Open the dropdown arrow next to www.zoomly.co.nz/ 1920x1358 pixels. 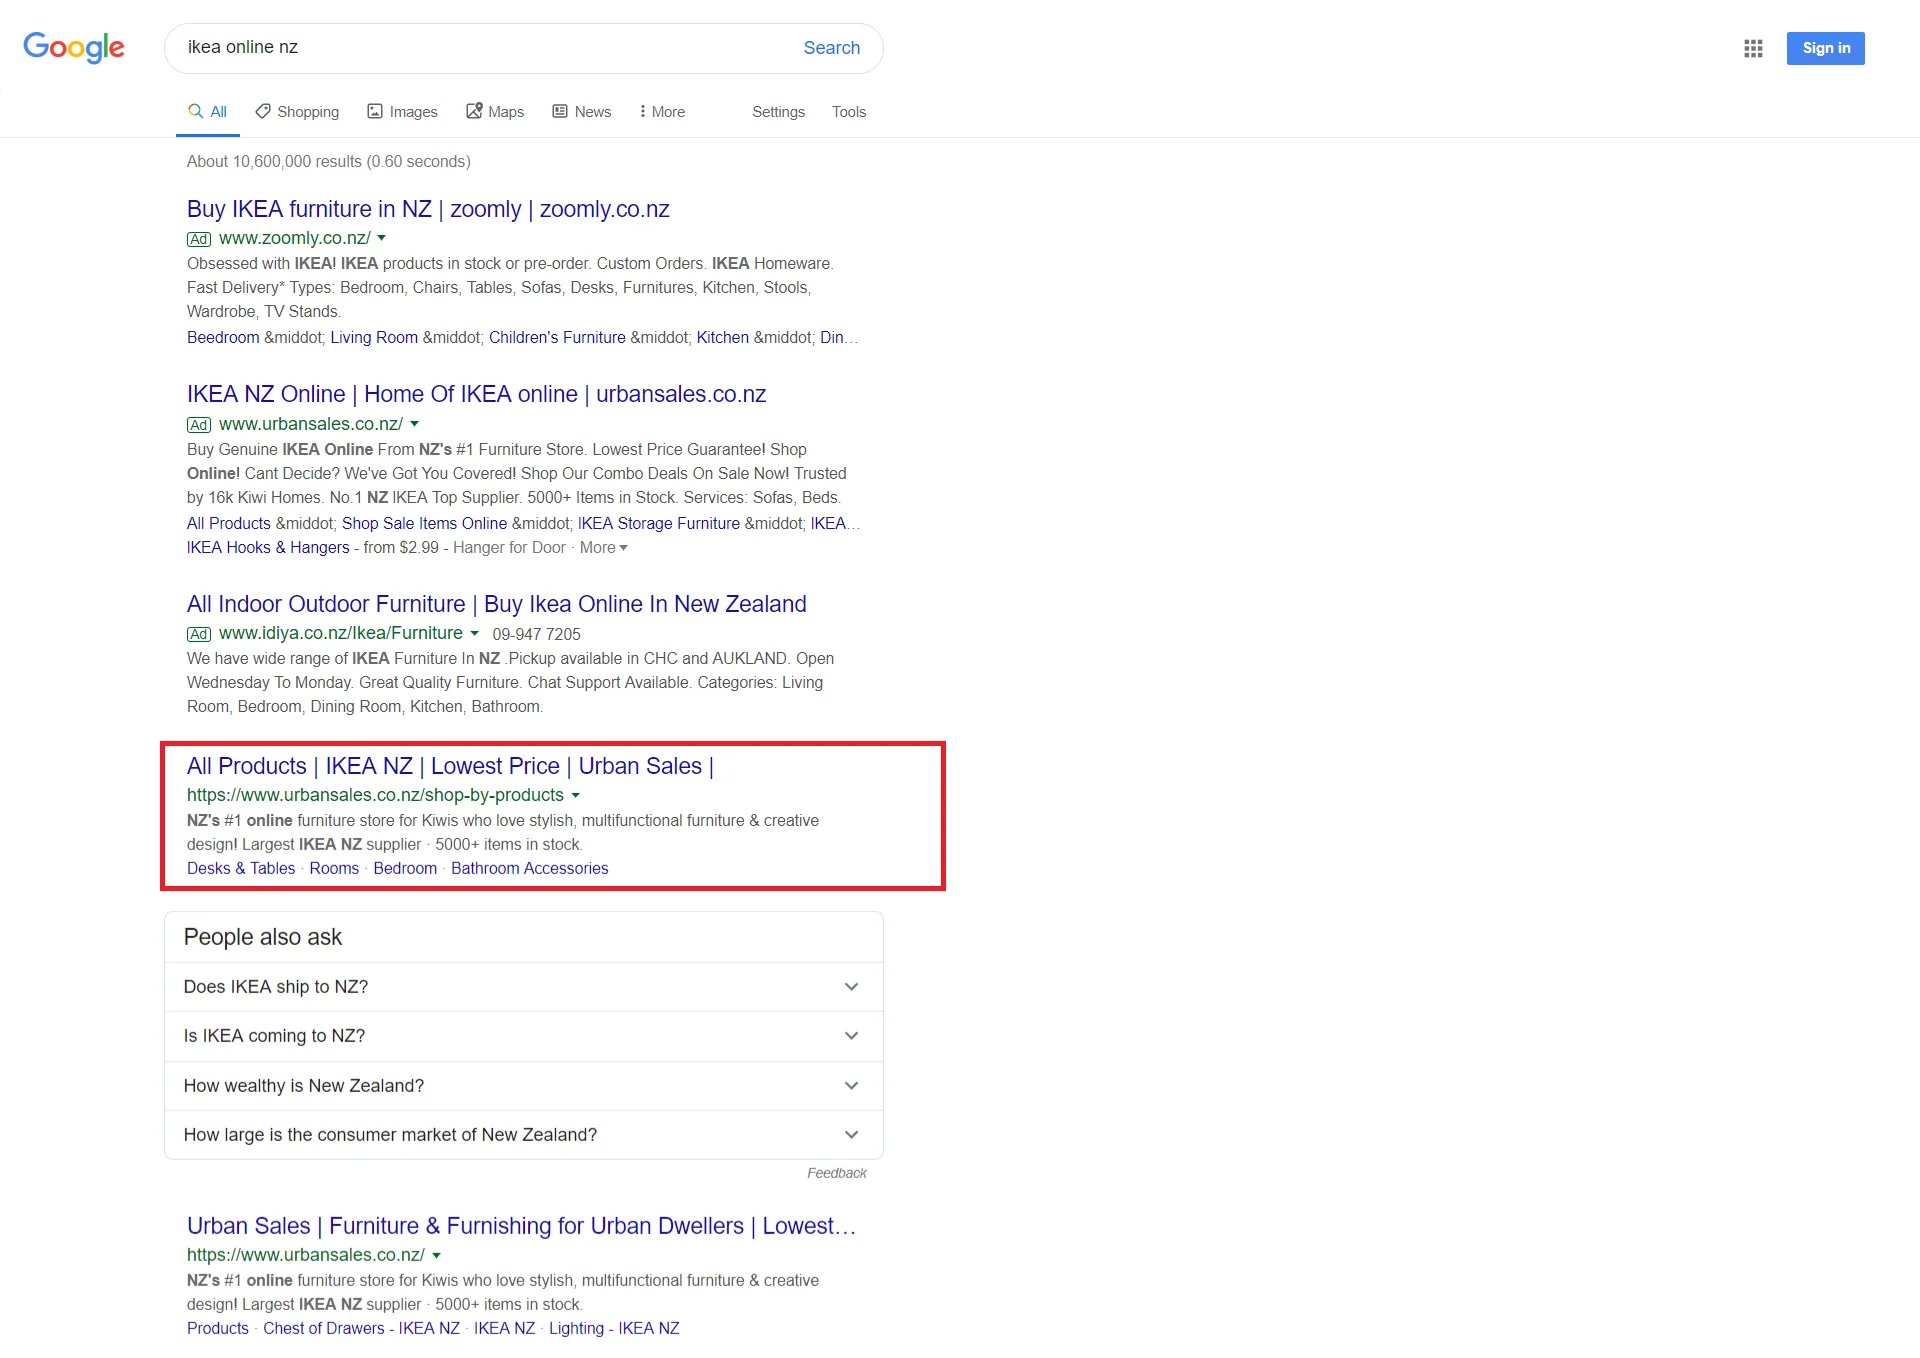[382, 238]
